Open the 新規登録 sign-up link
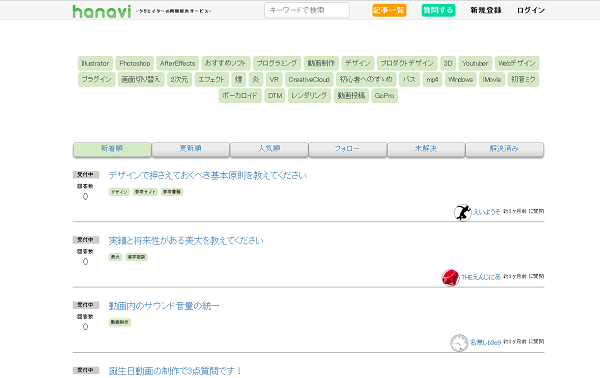Viewport: 600px width, 378px height. 486,10
